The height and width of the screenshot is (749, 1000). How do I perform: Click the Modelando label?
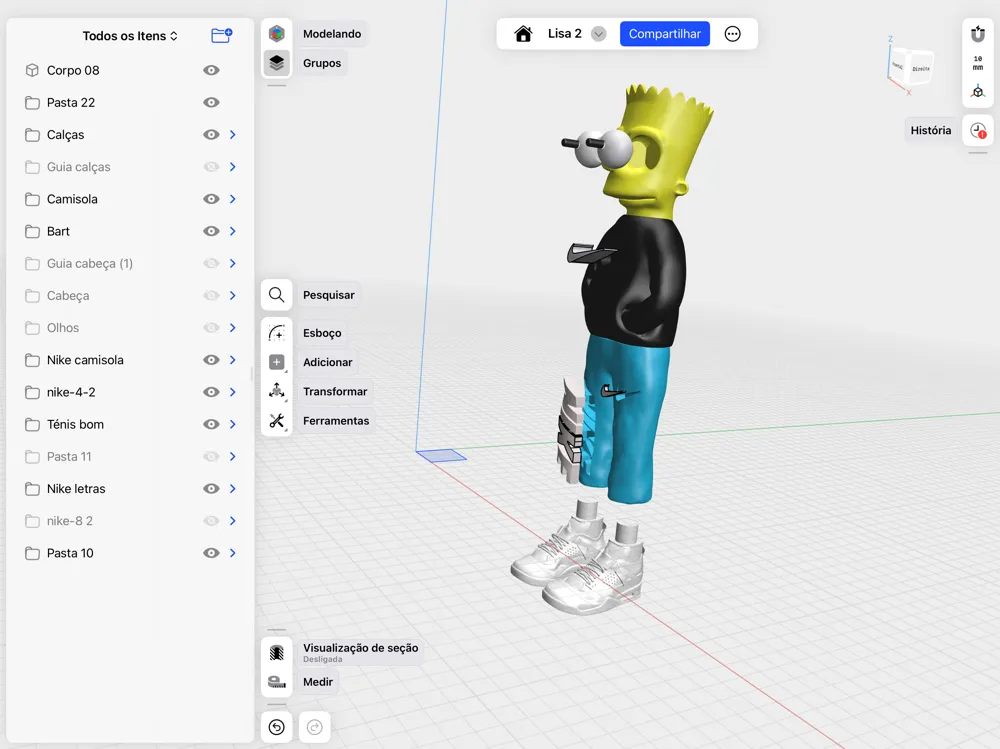pyautogui.click(x=332, y=34)
